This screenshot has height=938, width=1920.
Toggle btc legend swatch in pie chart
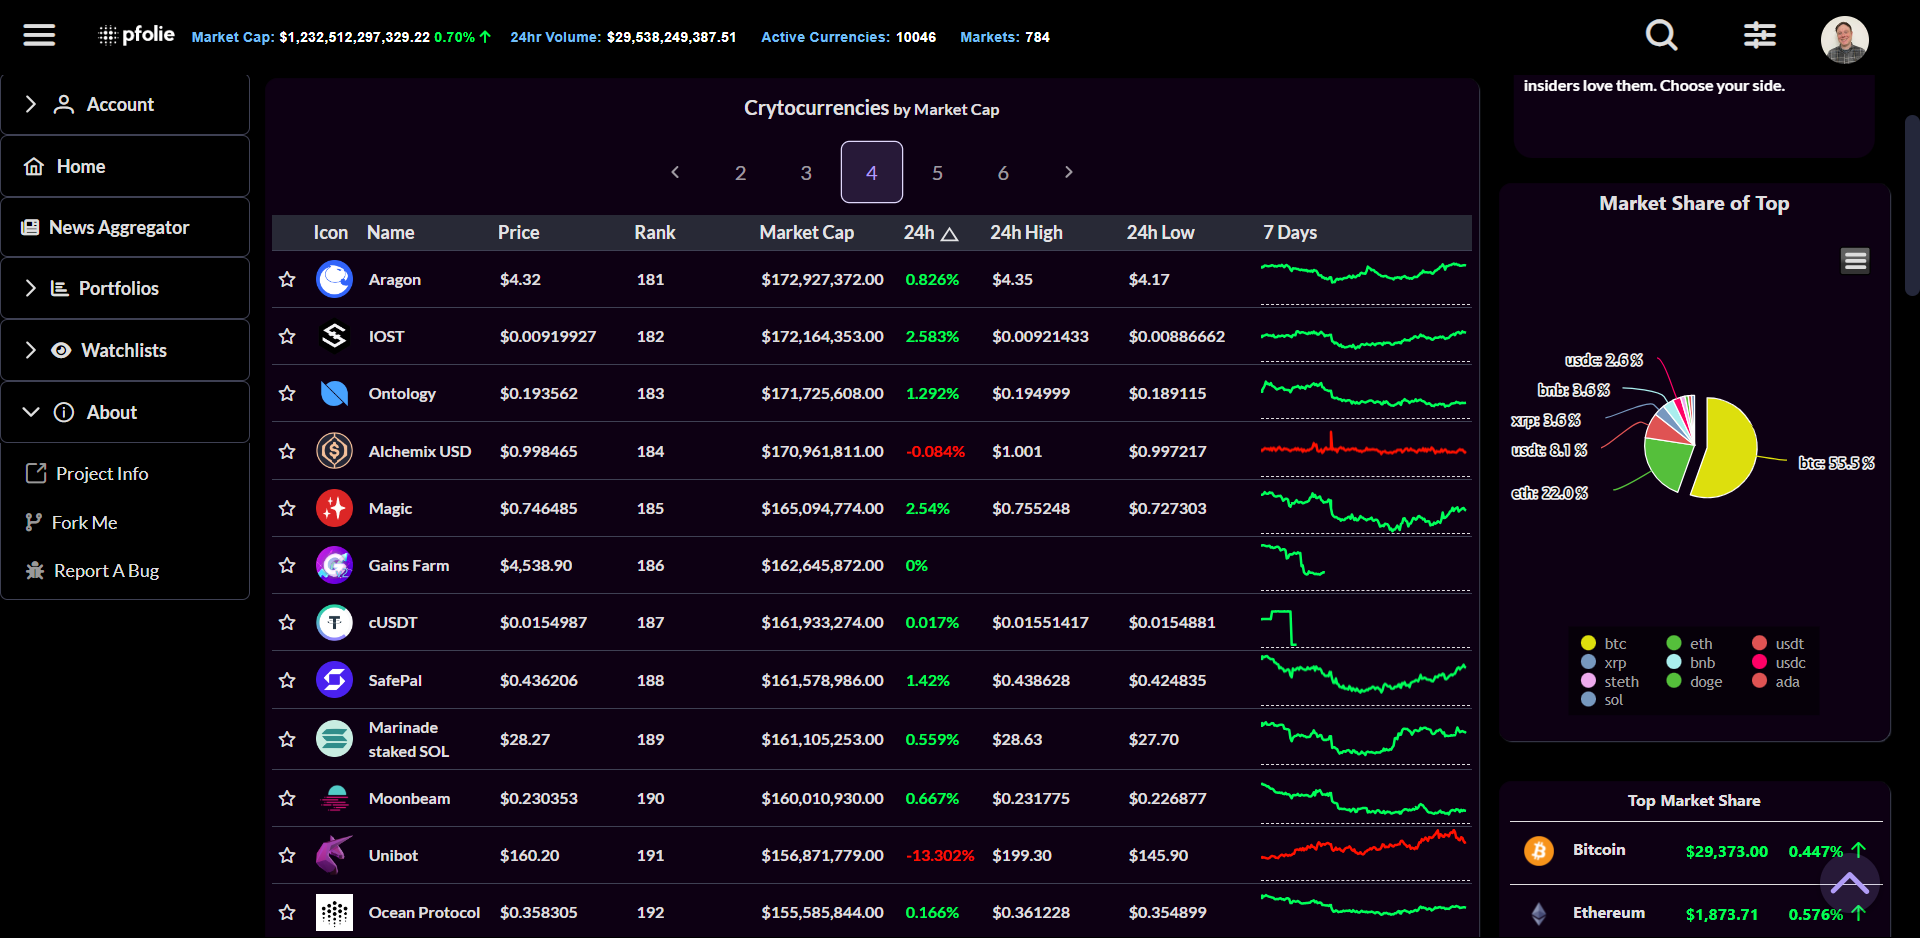click(x=1588, y=643)
